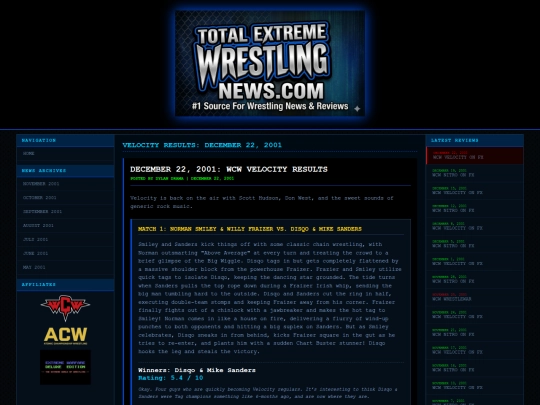Click the 'Winners: Disqo & Mike Sanders' line
This screenshot has height=405, width=540.
[197, 370]
